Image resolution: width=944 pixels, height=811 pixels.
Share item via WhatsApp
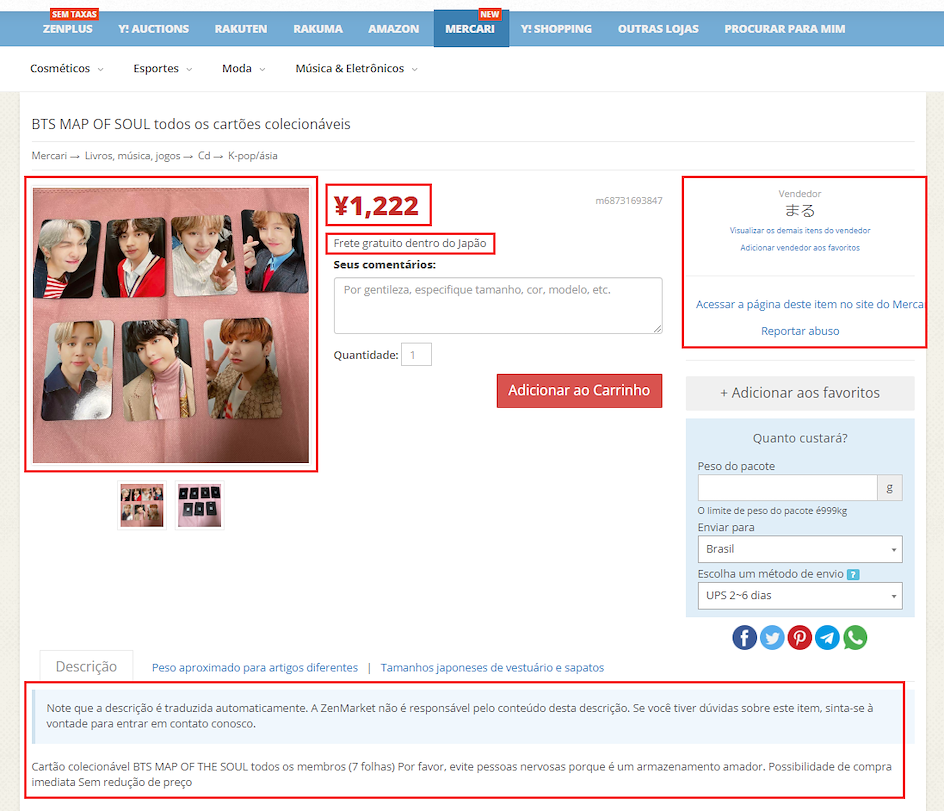pyautogui.click(x=855, y=638)
